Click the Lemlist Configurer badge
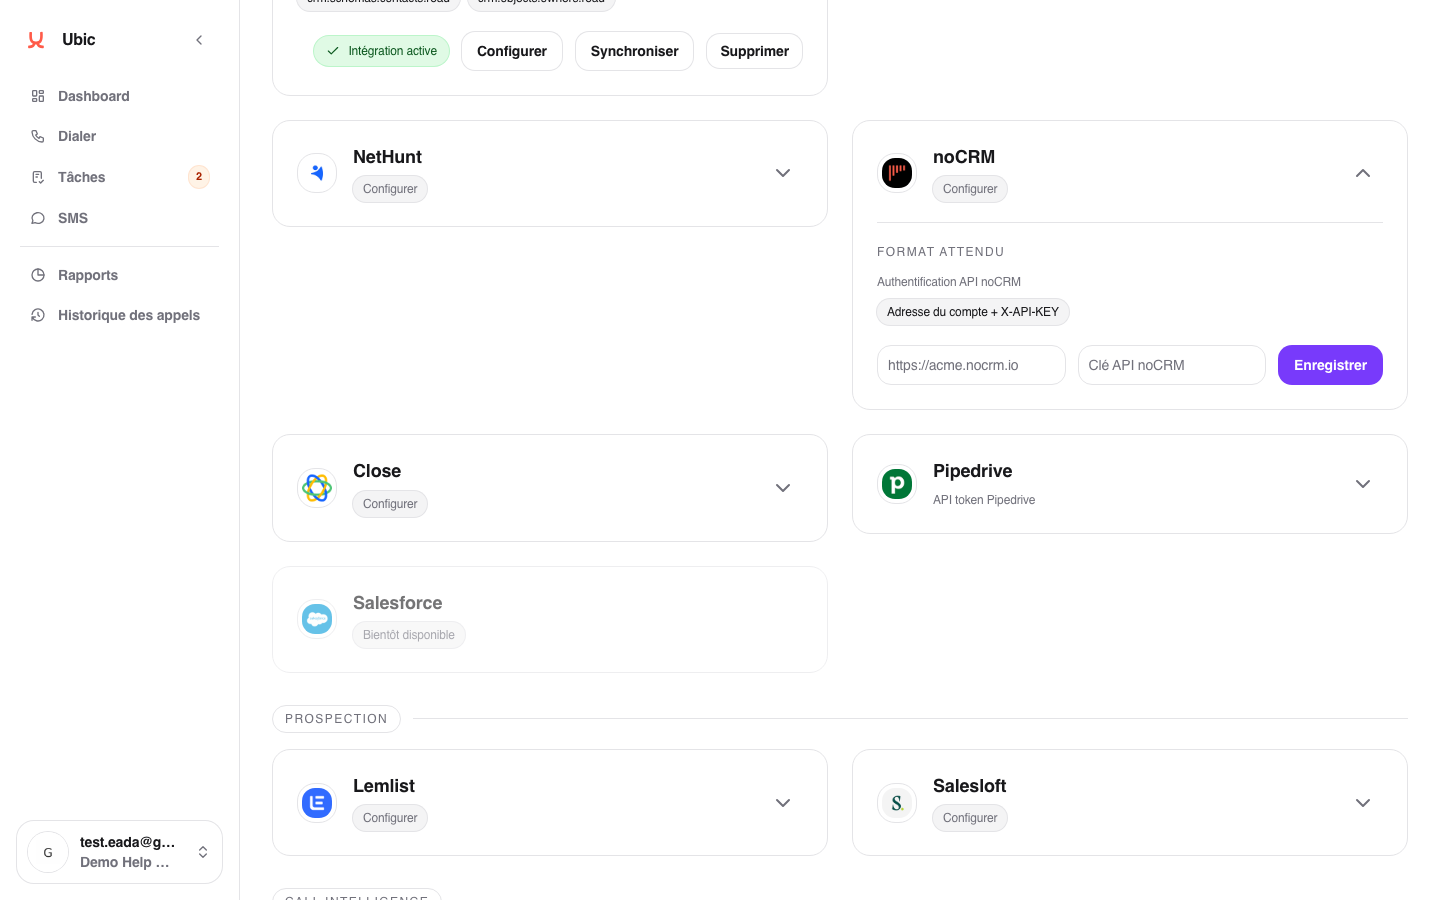This screenshot has width=1440, height=900. click(390, 818)
